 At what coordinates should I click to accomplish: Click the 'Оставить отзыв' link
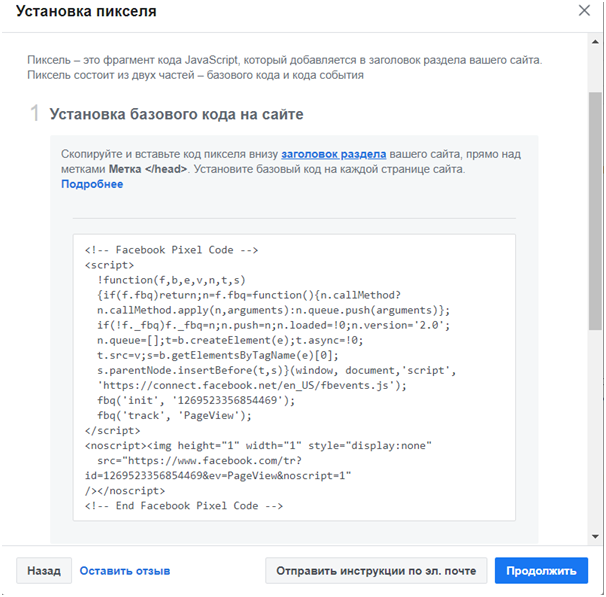125,571
